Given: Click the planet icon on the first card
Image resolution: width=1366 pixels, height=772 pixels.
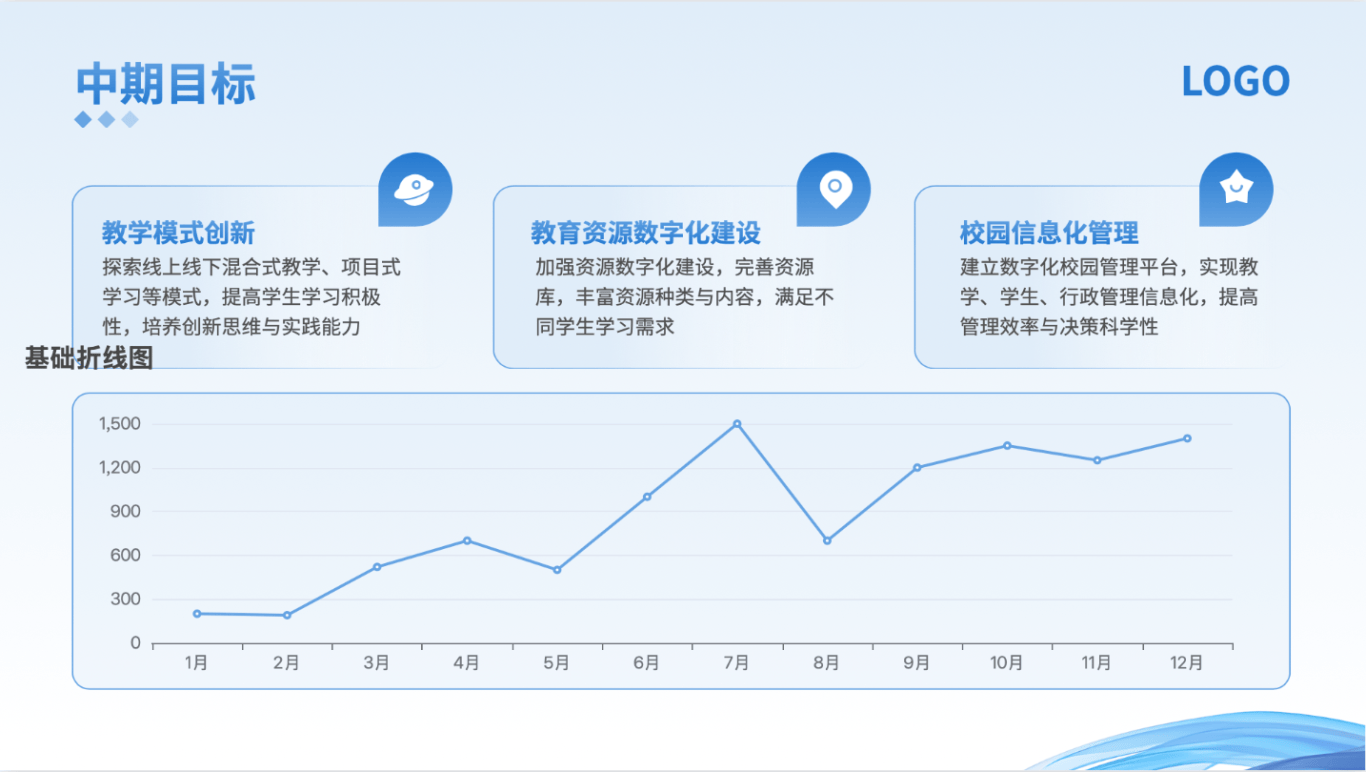Looking at the screenshot, I should tap(414, 189).
